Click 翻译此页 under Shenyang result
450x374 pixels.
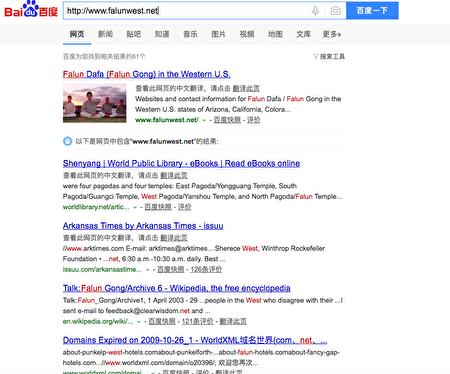[x=174, y=175]
